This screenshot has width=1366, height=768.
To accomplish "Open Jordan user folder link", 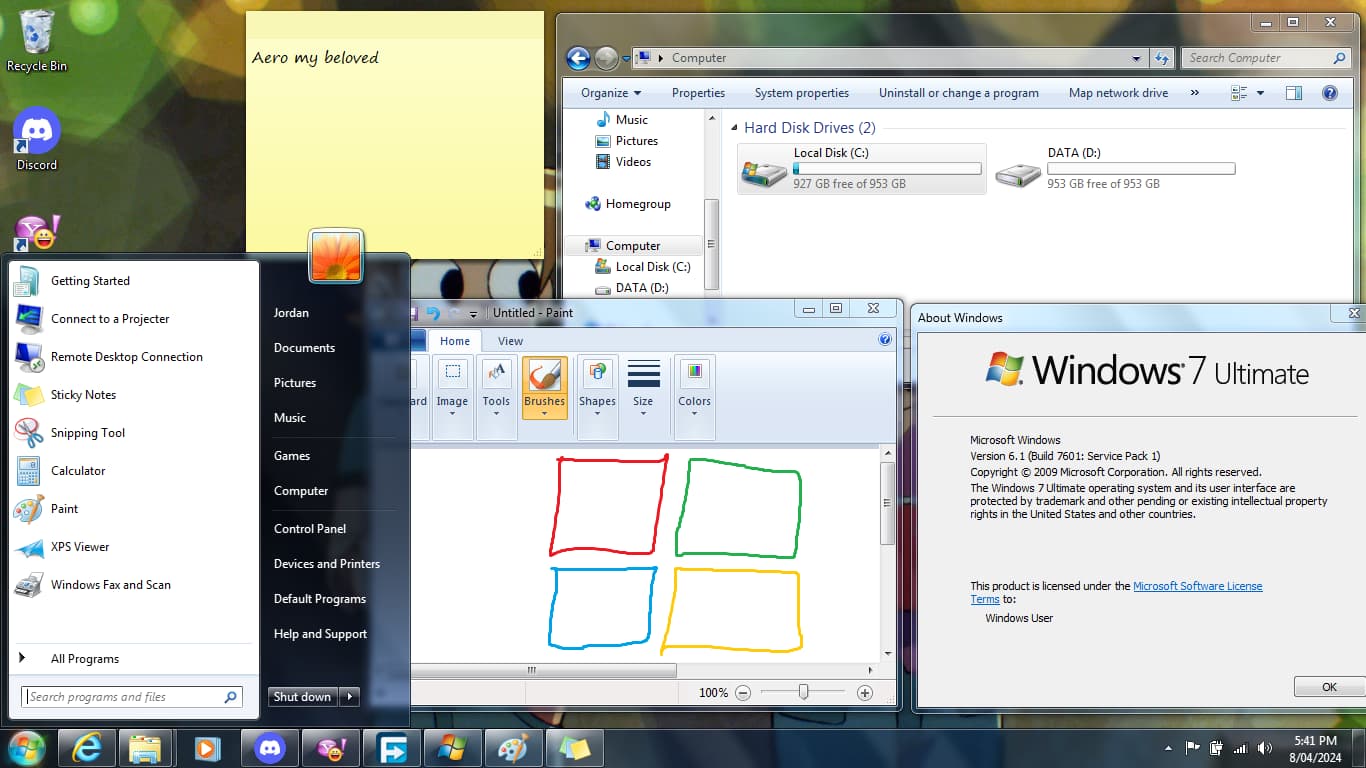I will 291,313.
